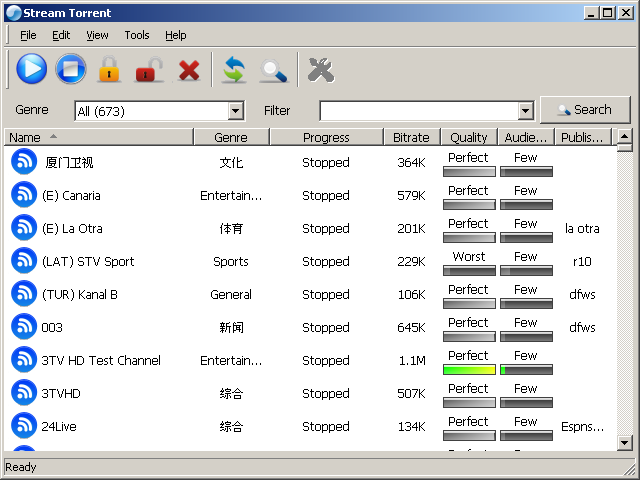Open the Help menu

[x=176, y=36]
